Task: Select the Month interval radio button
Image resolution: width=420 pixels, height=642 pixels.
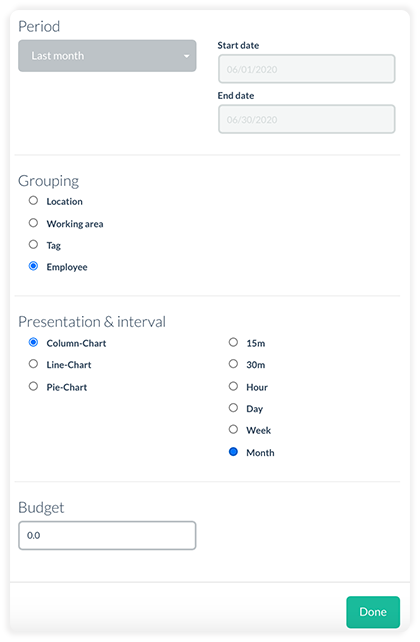Action: pyautogui.click(x=233, y=452)
